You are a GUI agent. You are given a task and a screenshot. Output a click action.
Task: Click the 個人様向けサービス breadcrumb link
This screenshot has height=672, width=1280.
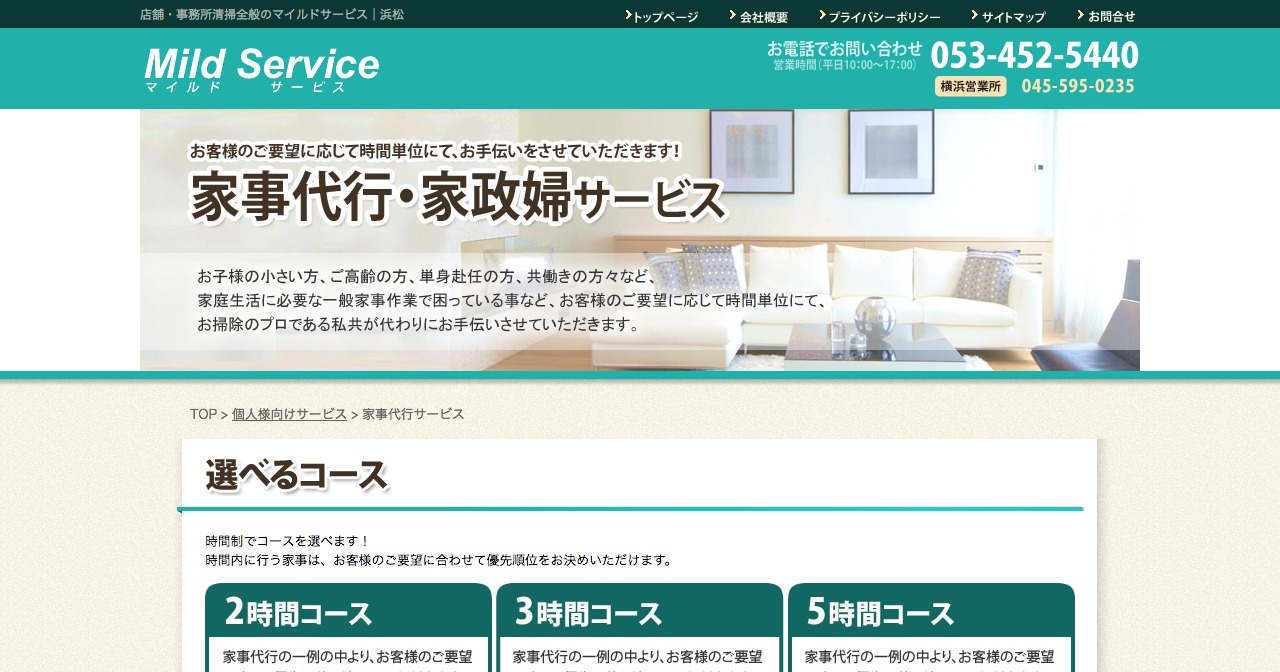[289, 413]
